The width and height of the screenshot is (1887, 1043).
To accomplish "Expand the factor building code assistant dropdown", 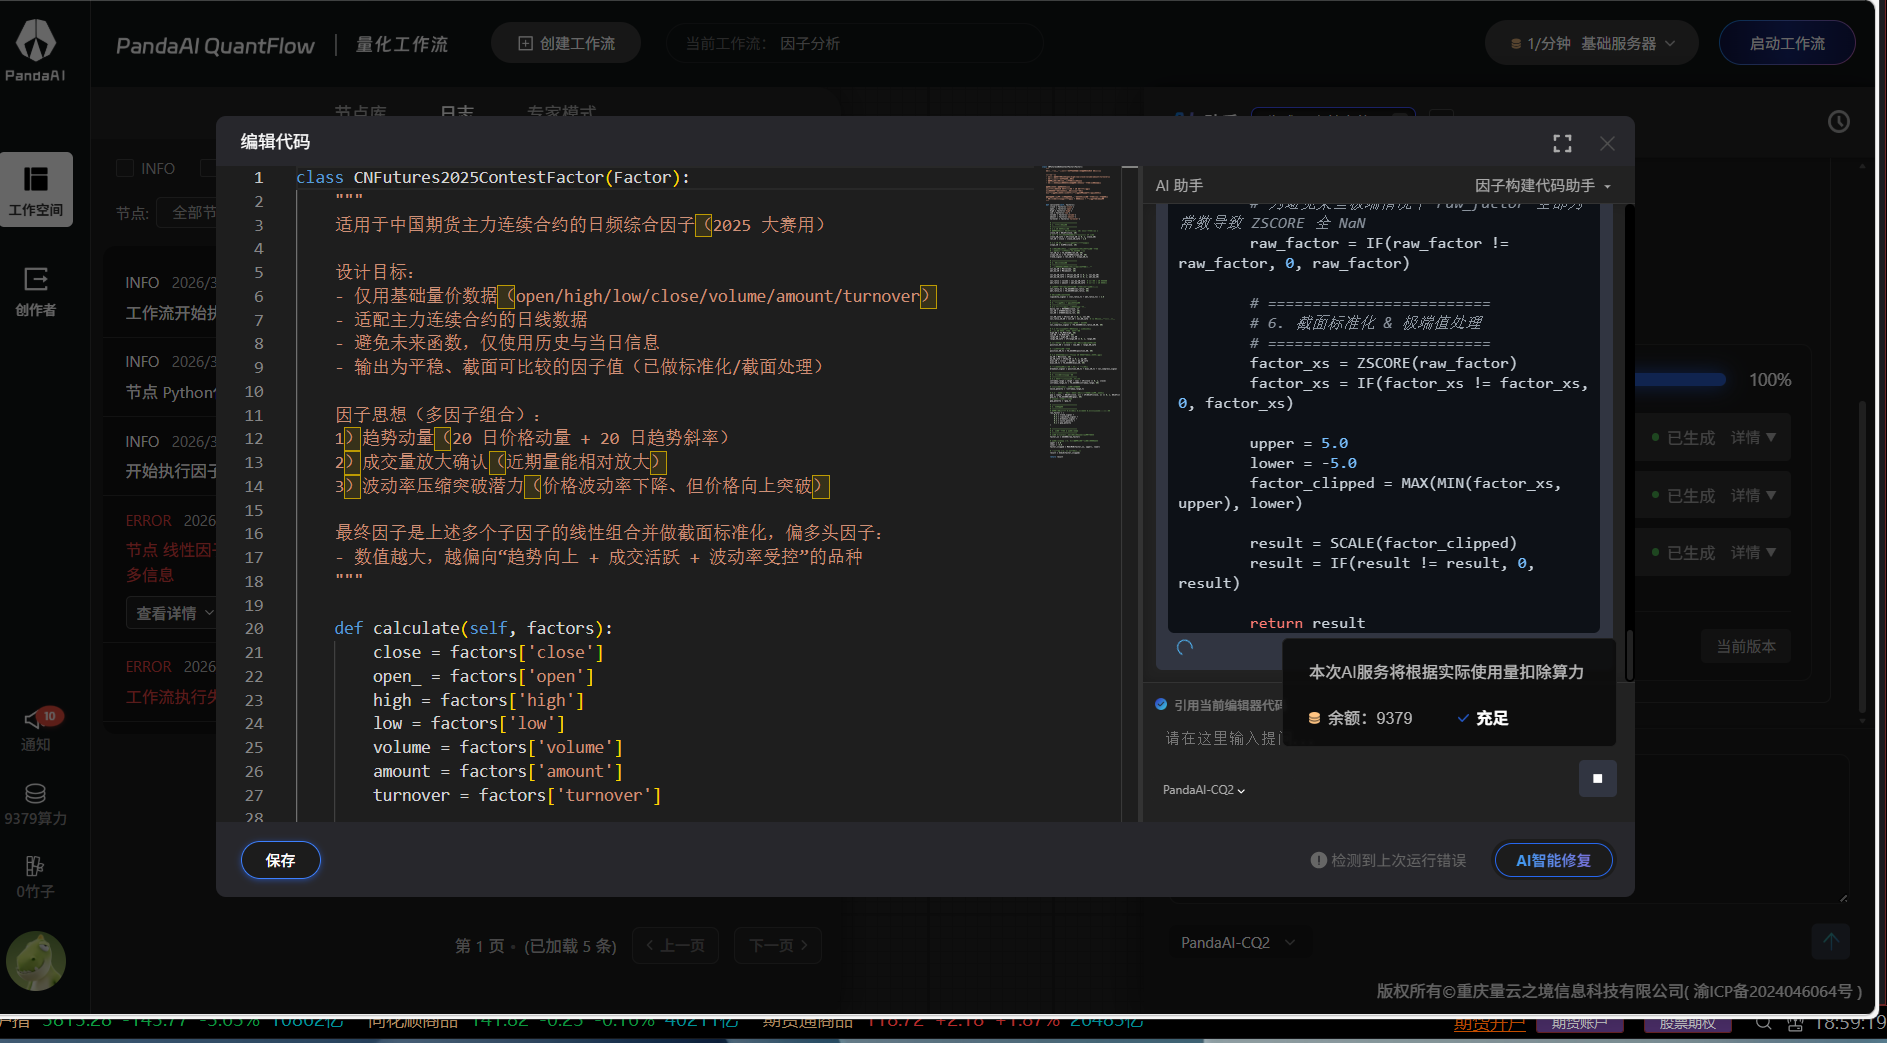I will pos(1542,186).
